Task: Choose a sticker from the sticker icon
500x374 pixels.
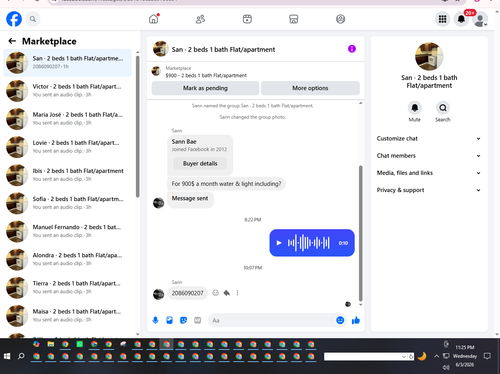Action: tap(183, 320)
